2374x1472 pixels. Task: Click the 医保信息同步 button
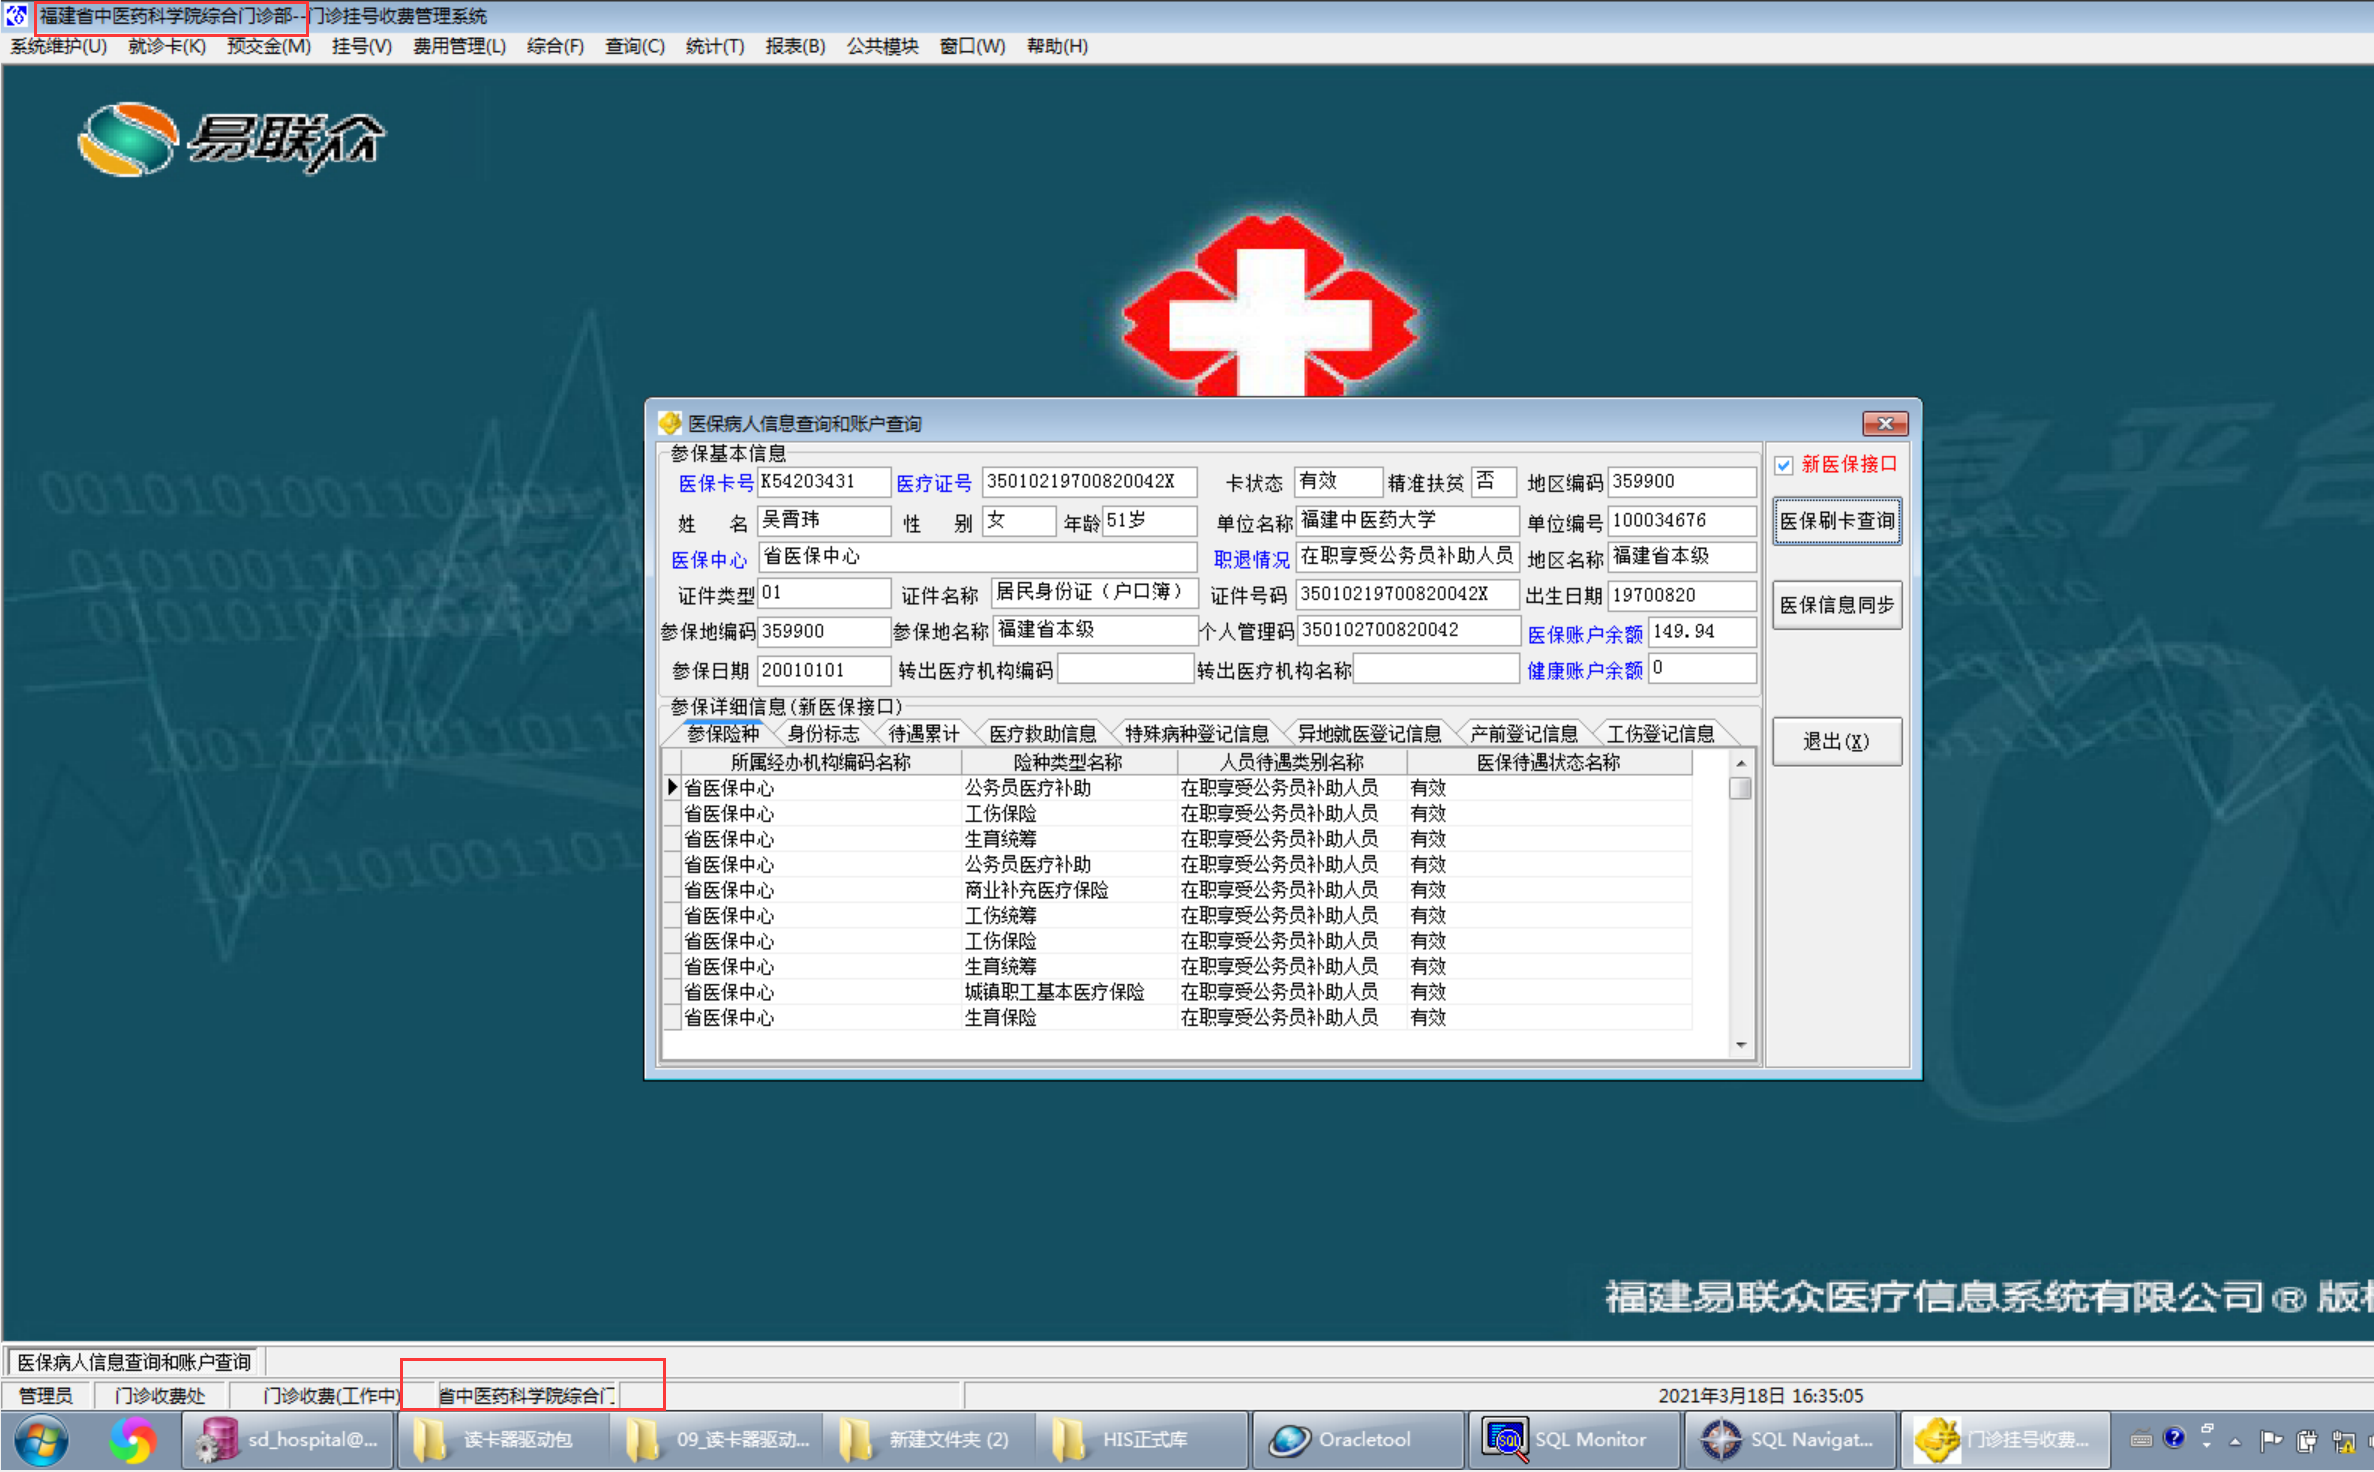pos(1836,605)
